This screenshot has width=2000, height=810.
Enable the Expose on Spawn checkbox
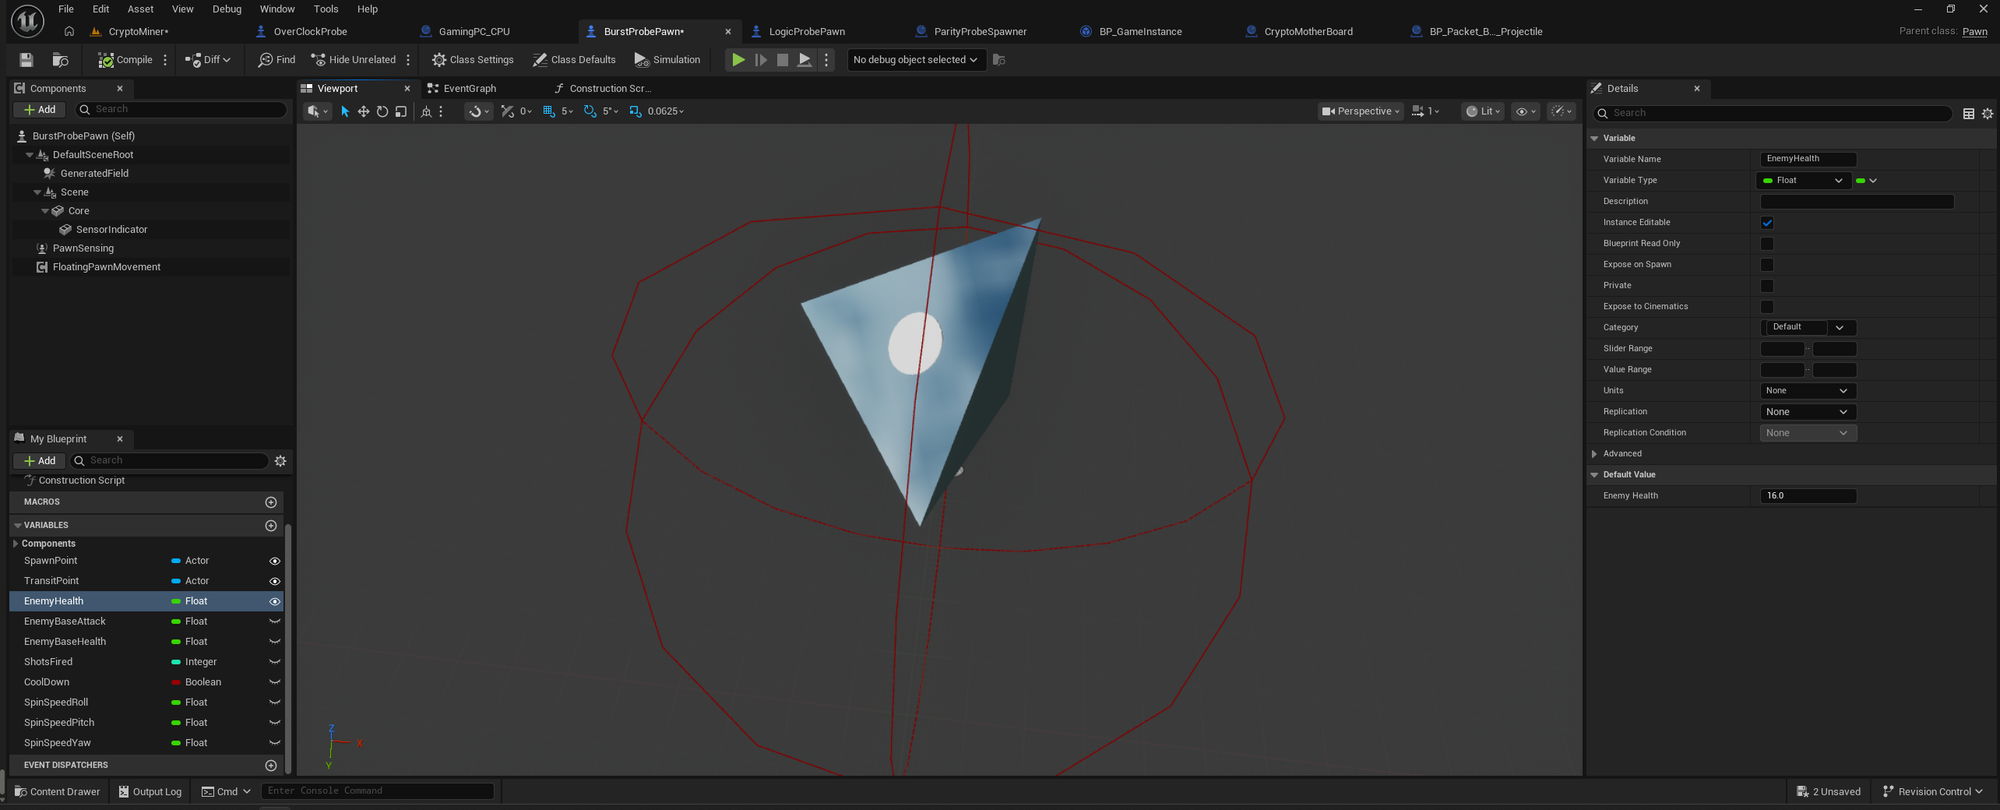[1767, 265]
